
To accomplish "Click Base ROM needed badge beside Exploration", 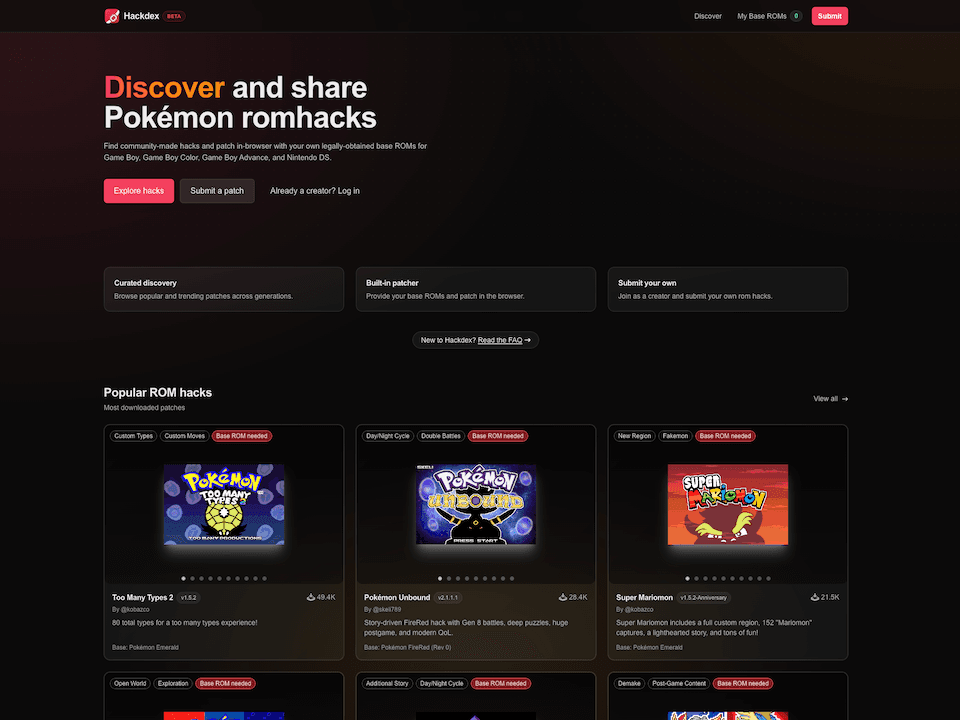I will click(226, 683).
